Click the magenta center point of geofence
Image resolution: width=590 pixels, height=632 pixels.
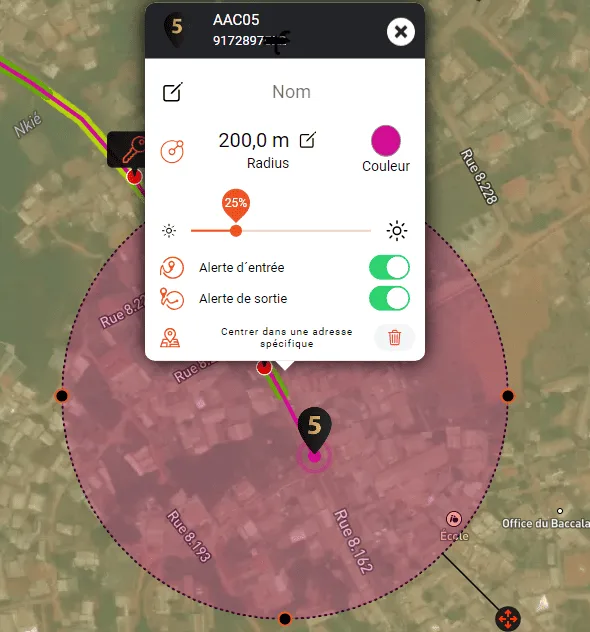tap(314, 457)
